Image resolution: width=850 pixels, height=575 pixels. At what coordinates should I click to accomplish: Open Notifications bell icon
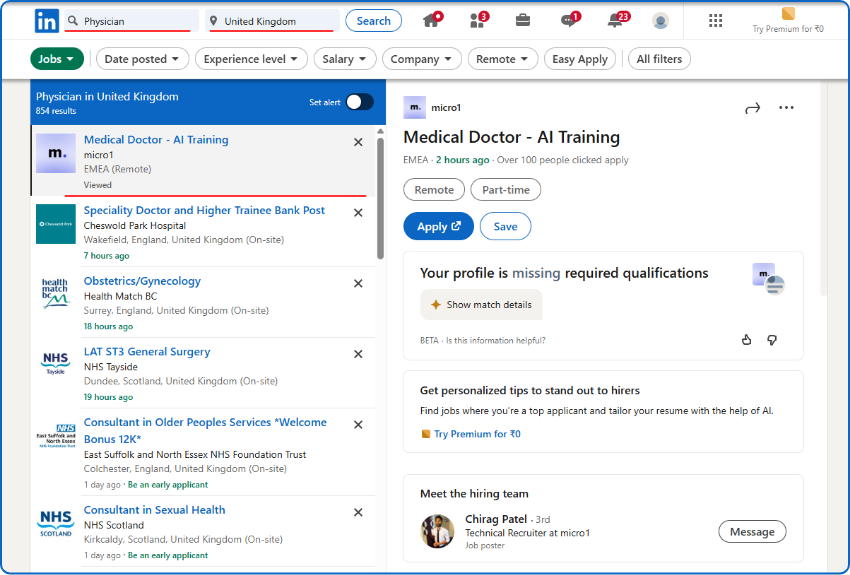tap(616, 21)
